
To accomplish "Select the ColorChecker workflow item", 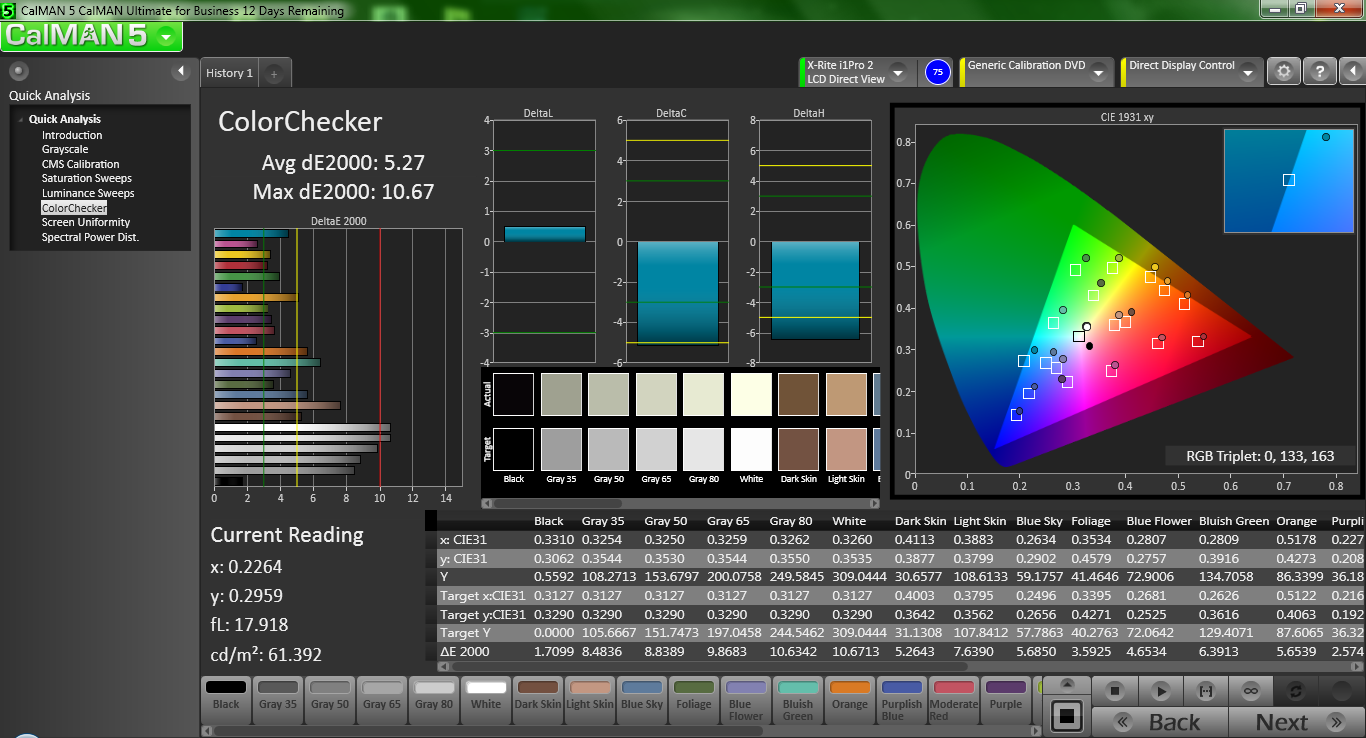I will [74, 208].
